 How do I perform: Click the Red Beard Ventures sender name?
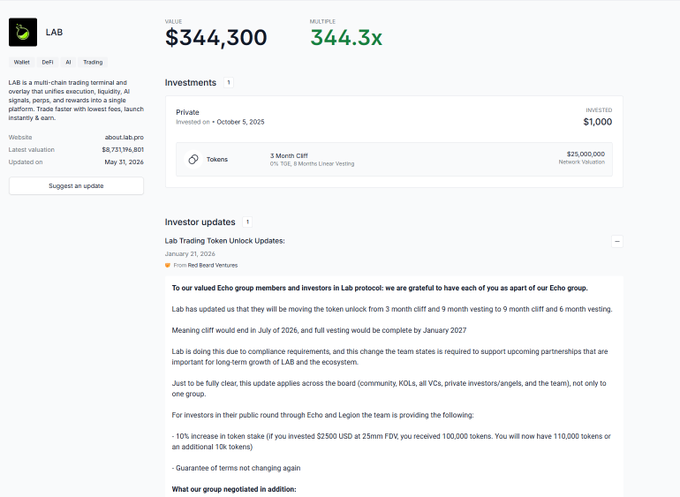pyautogui.click(x=212, y=265)
